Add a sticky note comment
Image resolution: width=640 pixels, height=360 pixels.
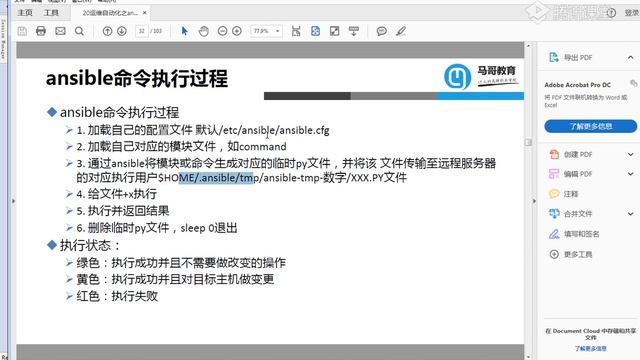[382, 31]
